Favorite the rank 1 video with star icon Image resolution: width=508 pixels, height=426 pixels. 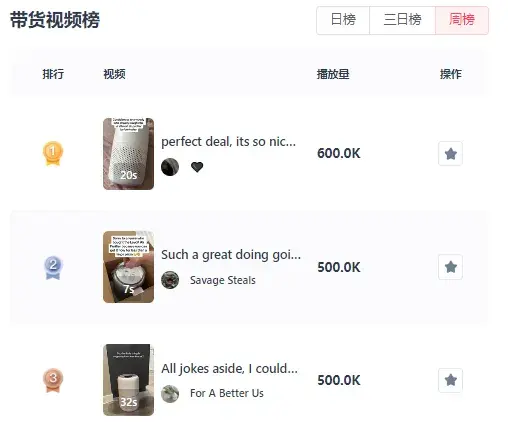point(450,154)
